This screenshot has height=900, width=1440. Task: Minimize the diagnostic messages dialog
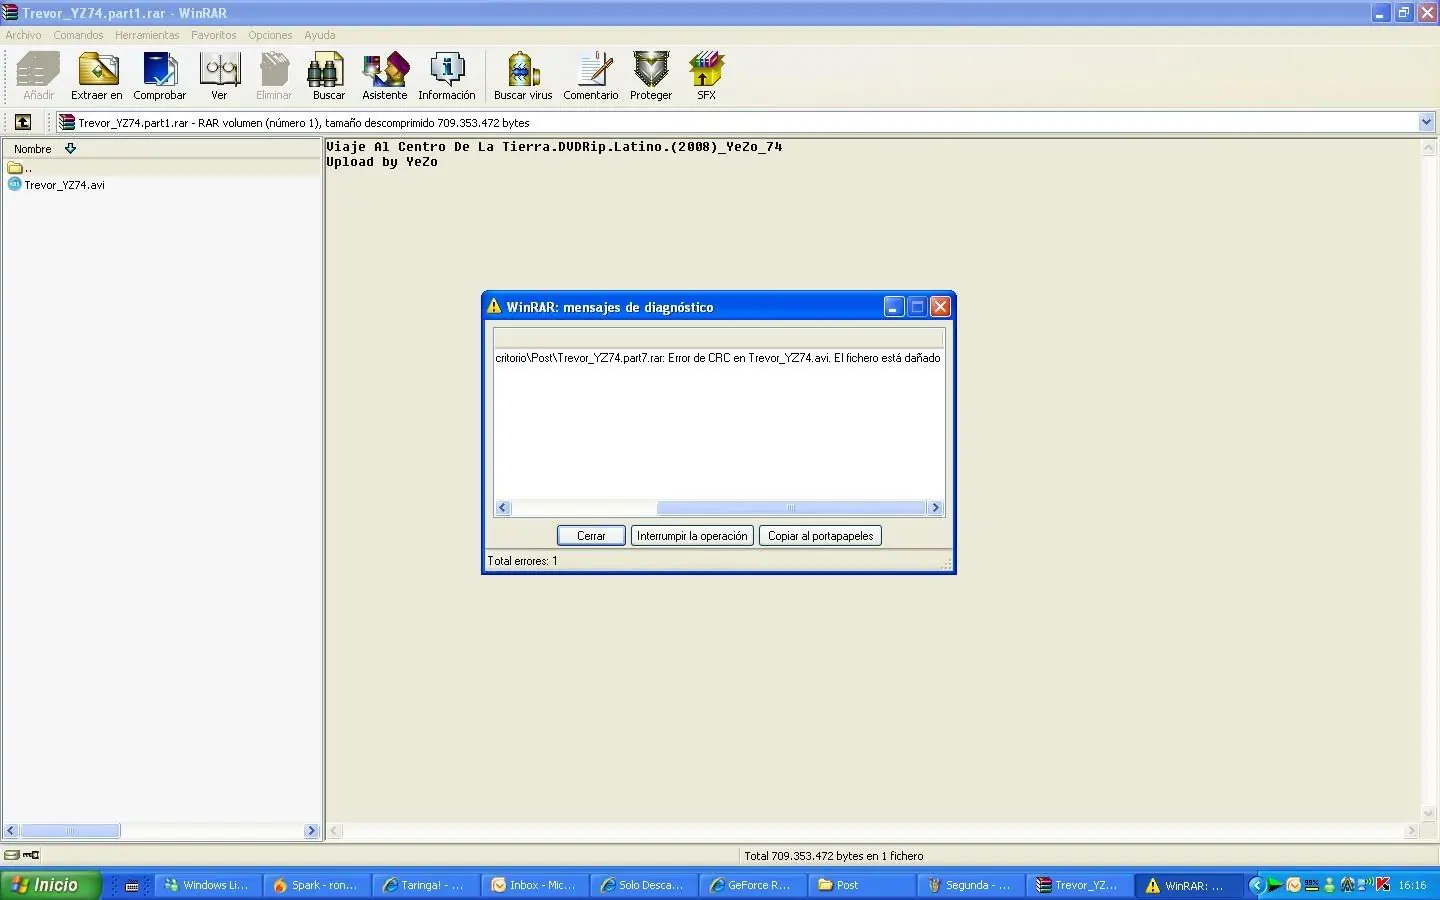894,307
